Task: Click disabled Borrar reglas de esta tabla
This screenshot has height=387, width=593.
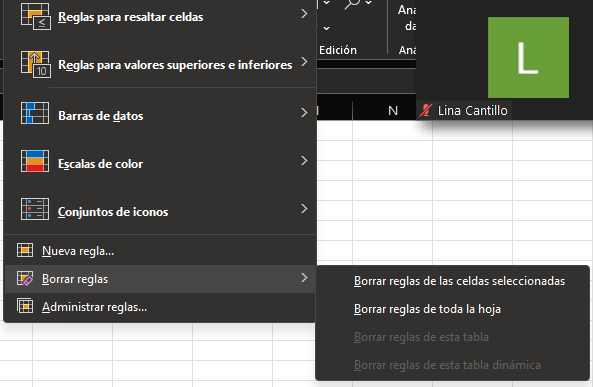Action: click(x=452, y=337)
